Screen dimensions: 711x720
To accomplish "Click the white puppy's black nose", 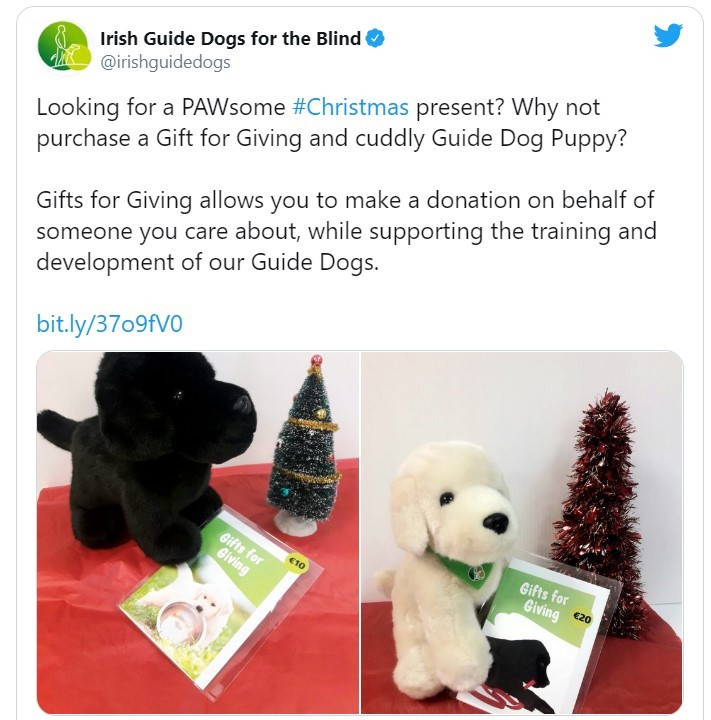I will pyautogui.click(x=496, y=522).
